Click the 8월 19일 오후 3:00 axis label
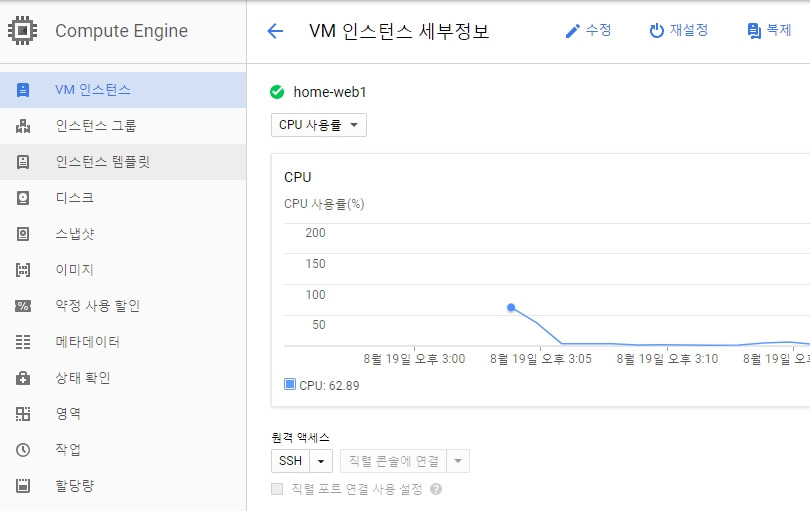Viewport: 810px width, 511px height. [414, 359]
